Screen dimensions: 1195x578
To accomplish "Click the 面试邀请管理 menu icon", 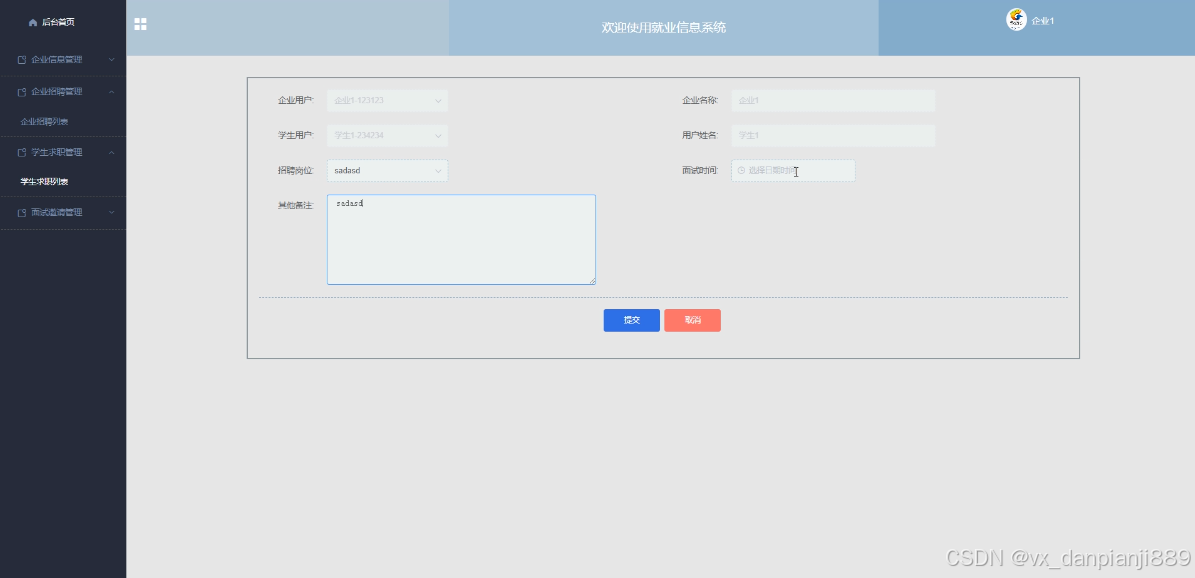I will pos(22,213).
